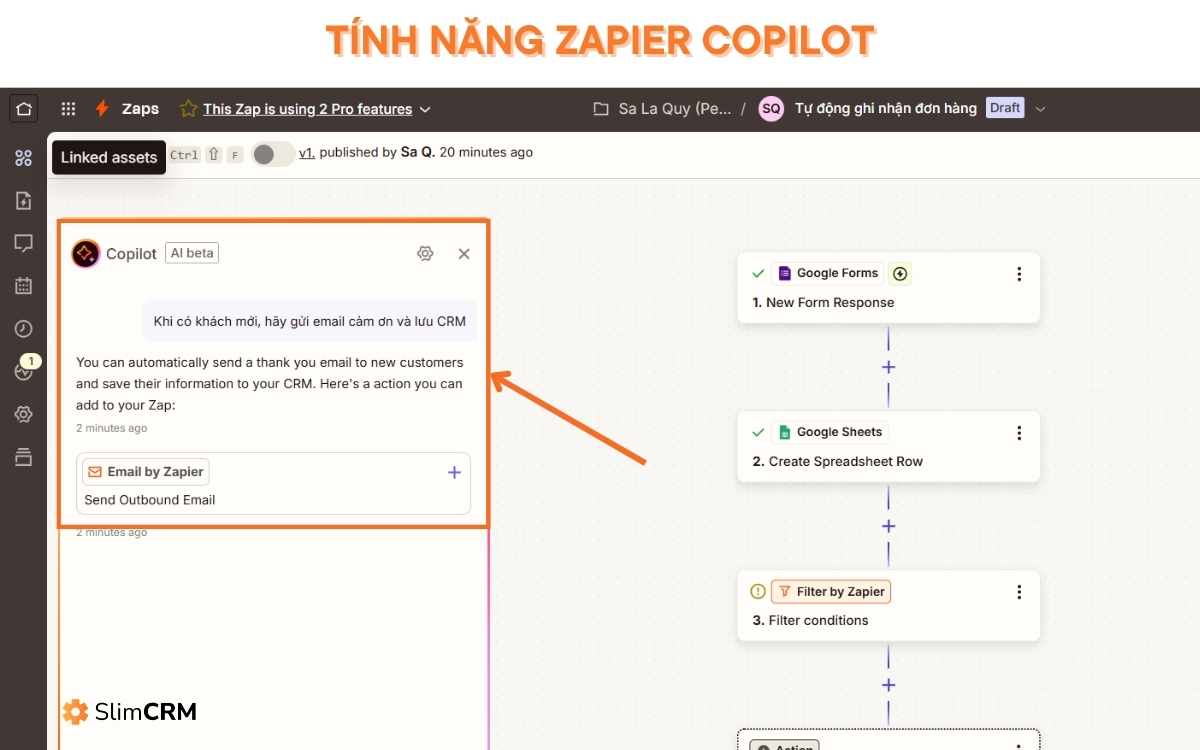Open the apps grid launcher icon
The width and height of the screenshot is (1200, 750).
point(68,109)
